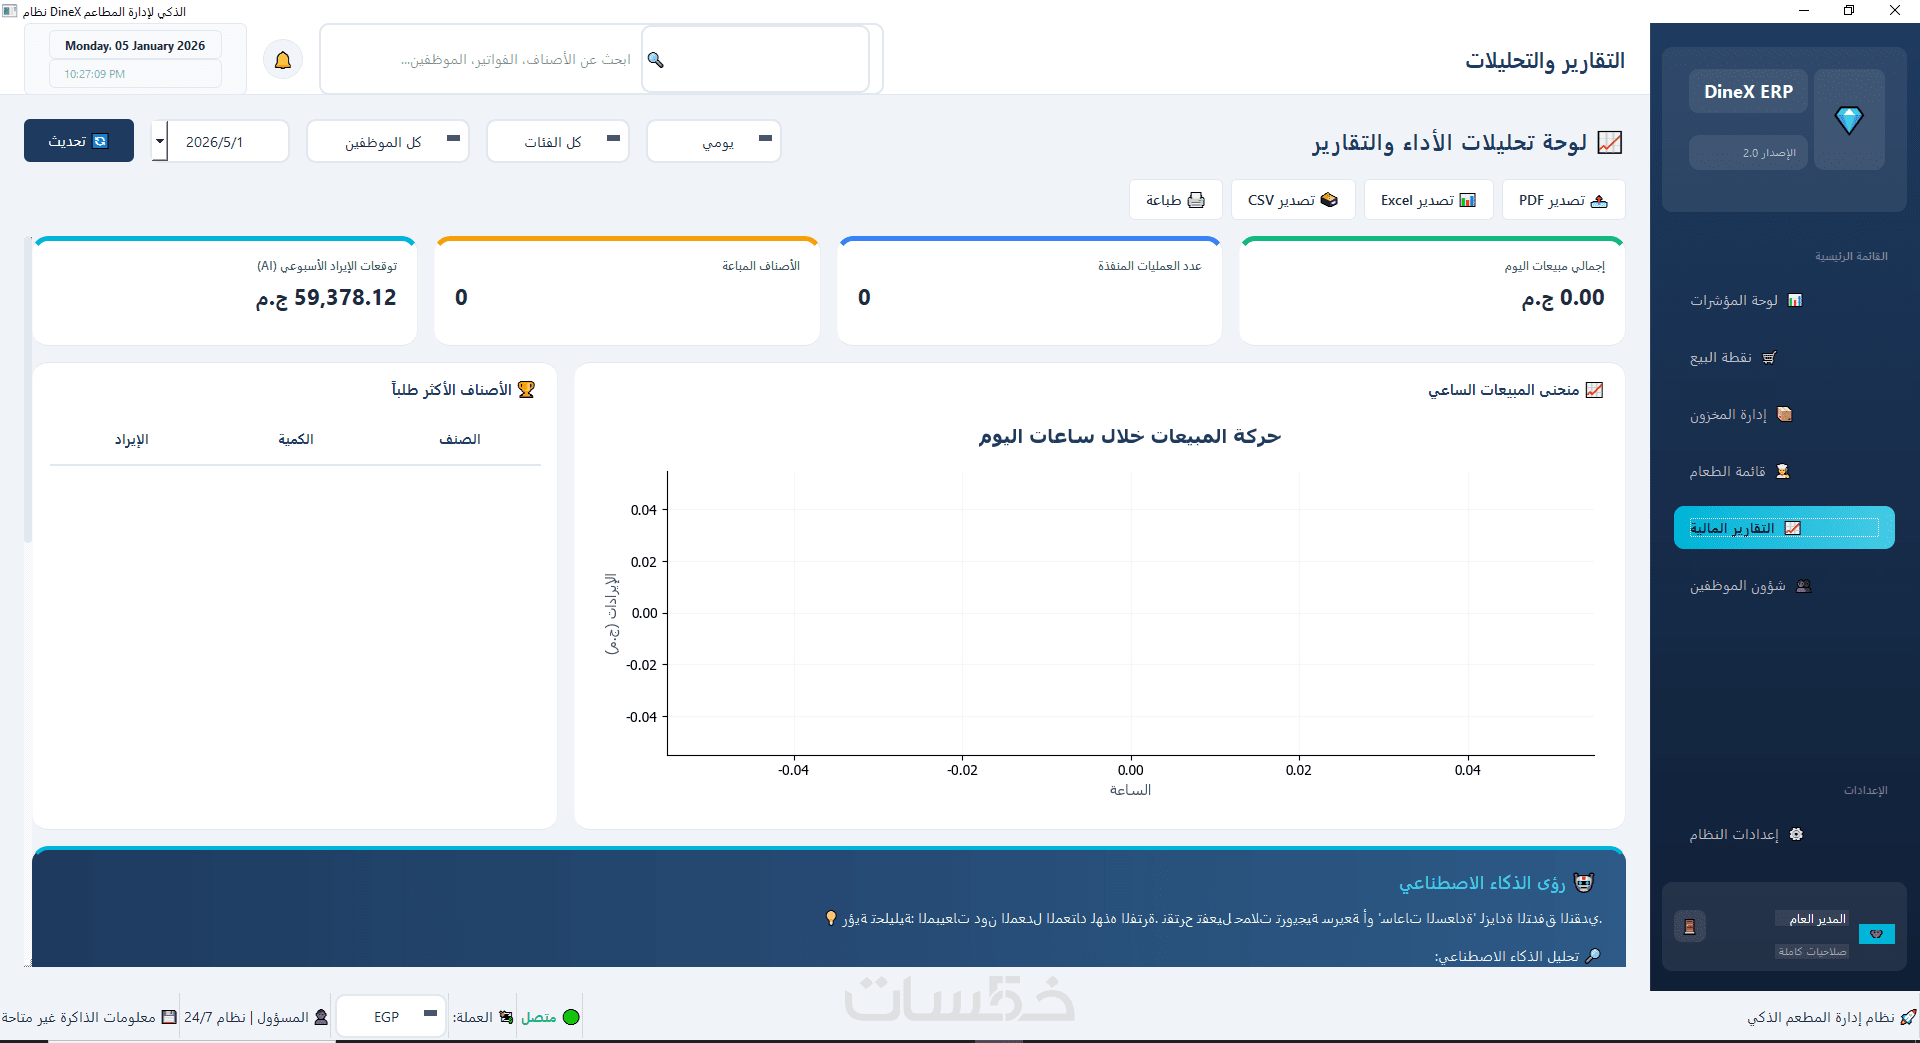Restore down the application window
Viewport: 1920px width, 1043px height.
tap(1849, 10)
